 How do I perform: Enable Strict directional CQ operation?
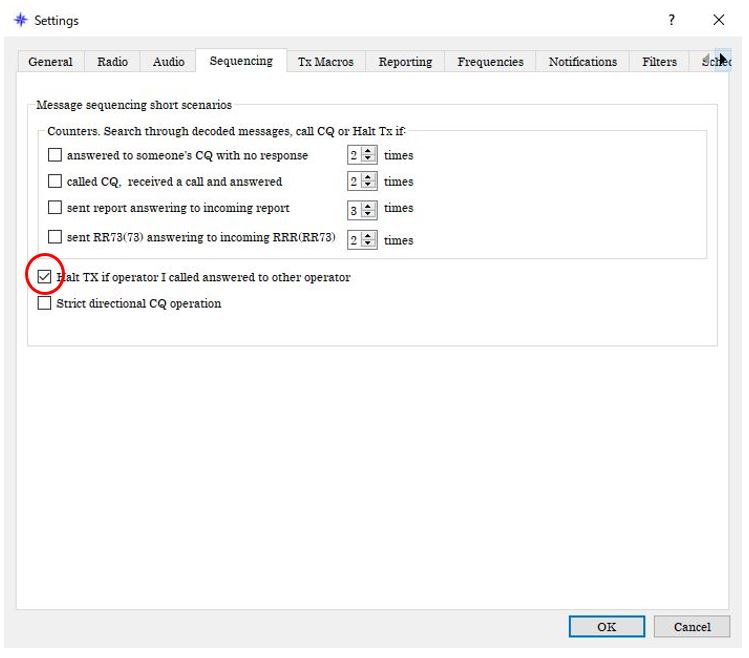pyautogui.click(x=44, y=303)
